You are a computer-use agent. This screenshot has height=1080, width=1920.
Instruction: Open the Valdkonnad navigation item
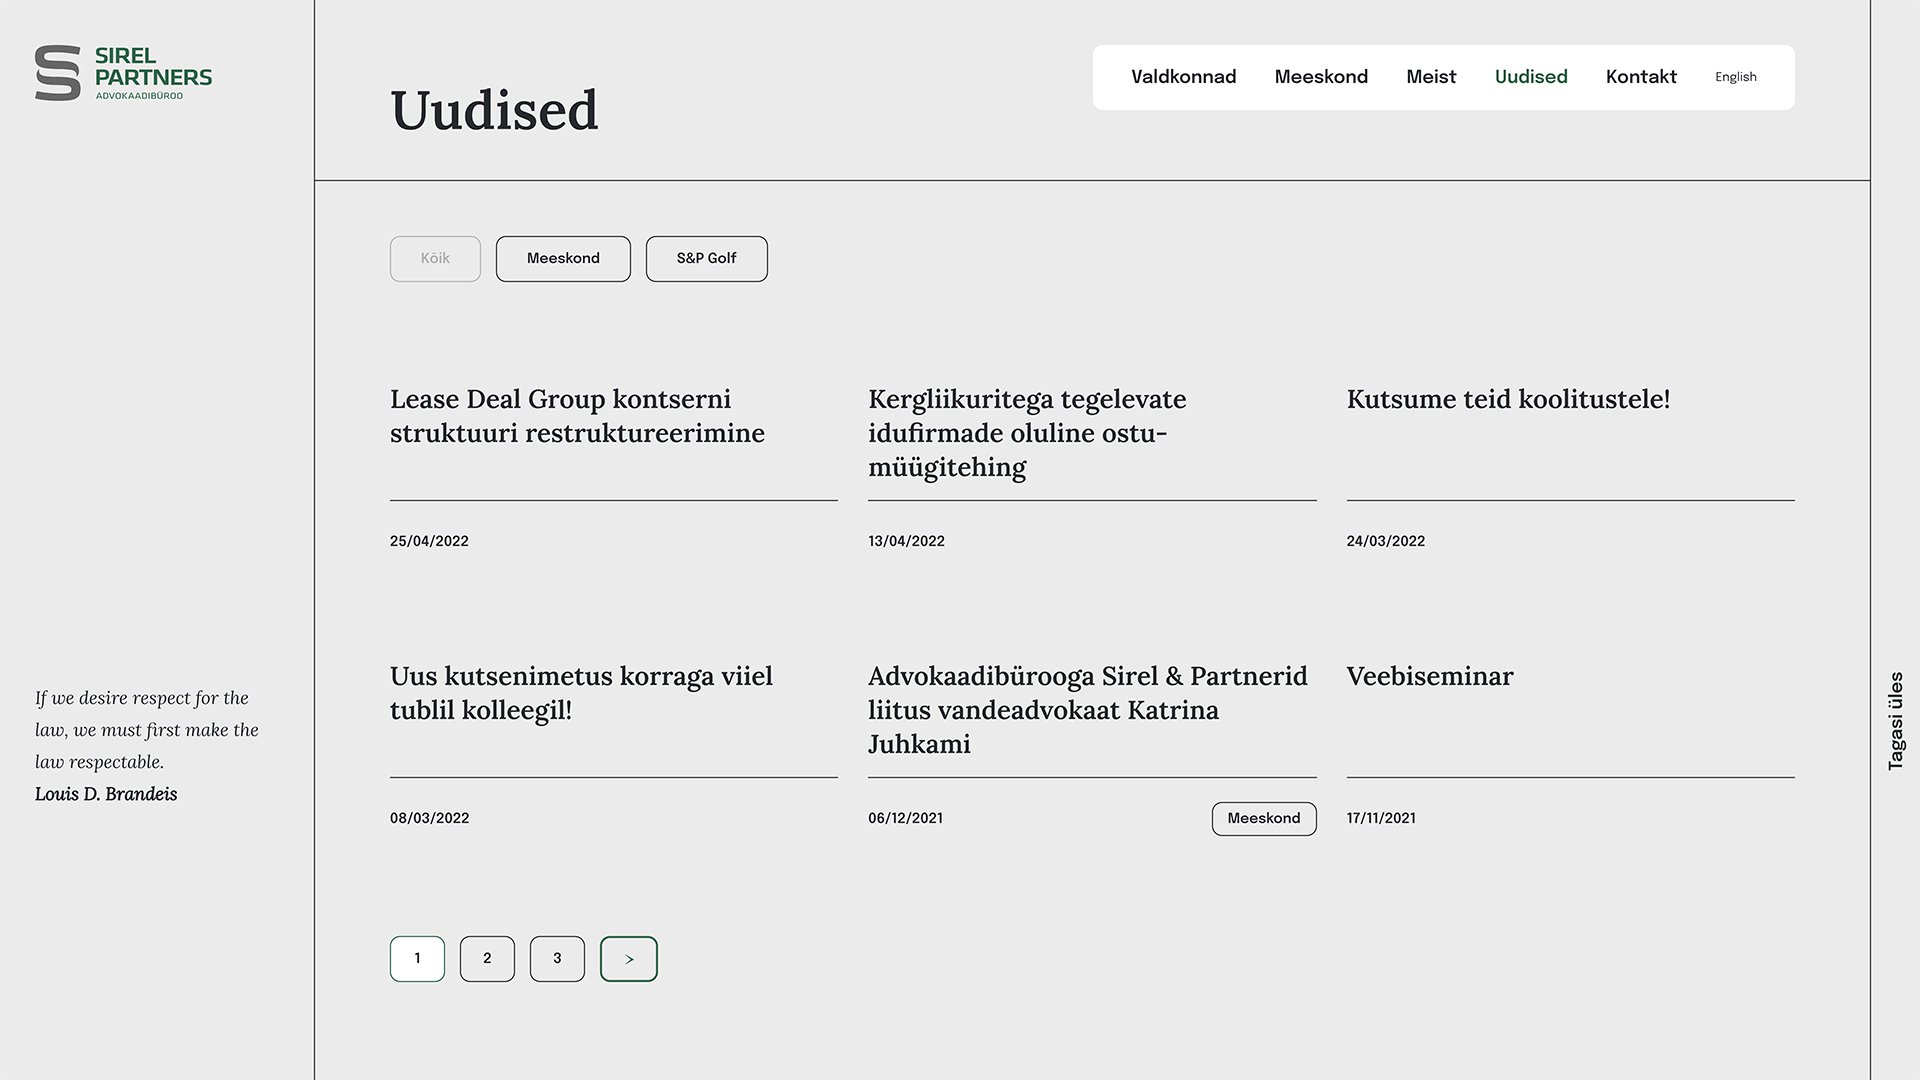coord(1183,76)
